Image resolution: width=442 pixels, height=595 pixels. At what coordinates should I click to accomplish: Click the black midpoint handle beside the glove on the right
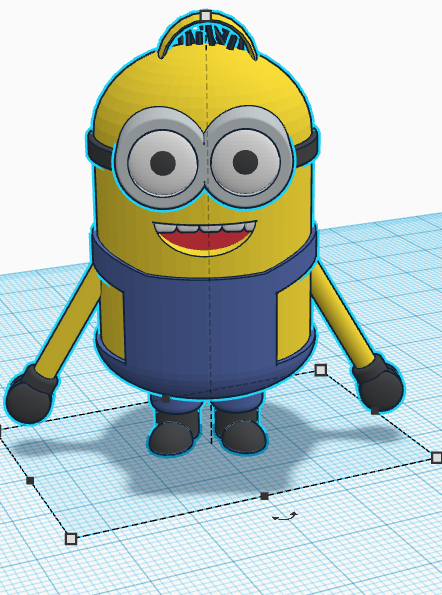click(x=374, y=411)
